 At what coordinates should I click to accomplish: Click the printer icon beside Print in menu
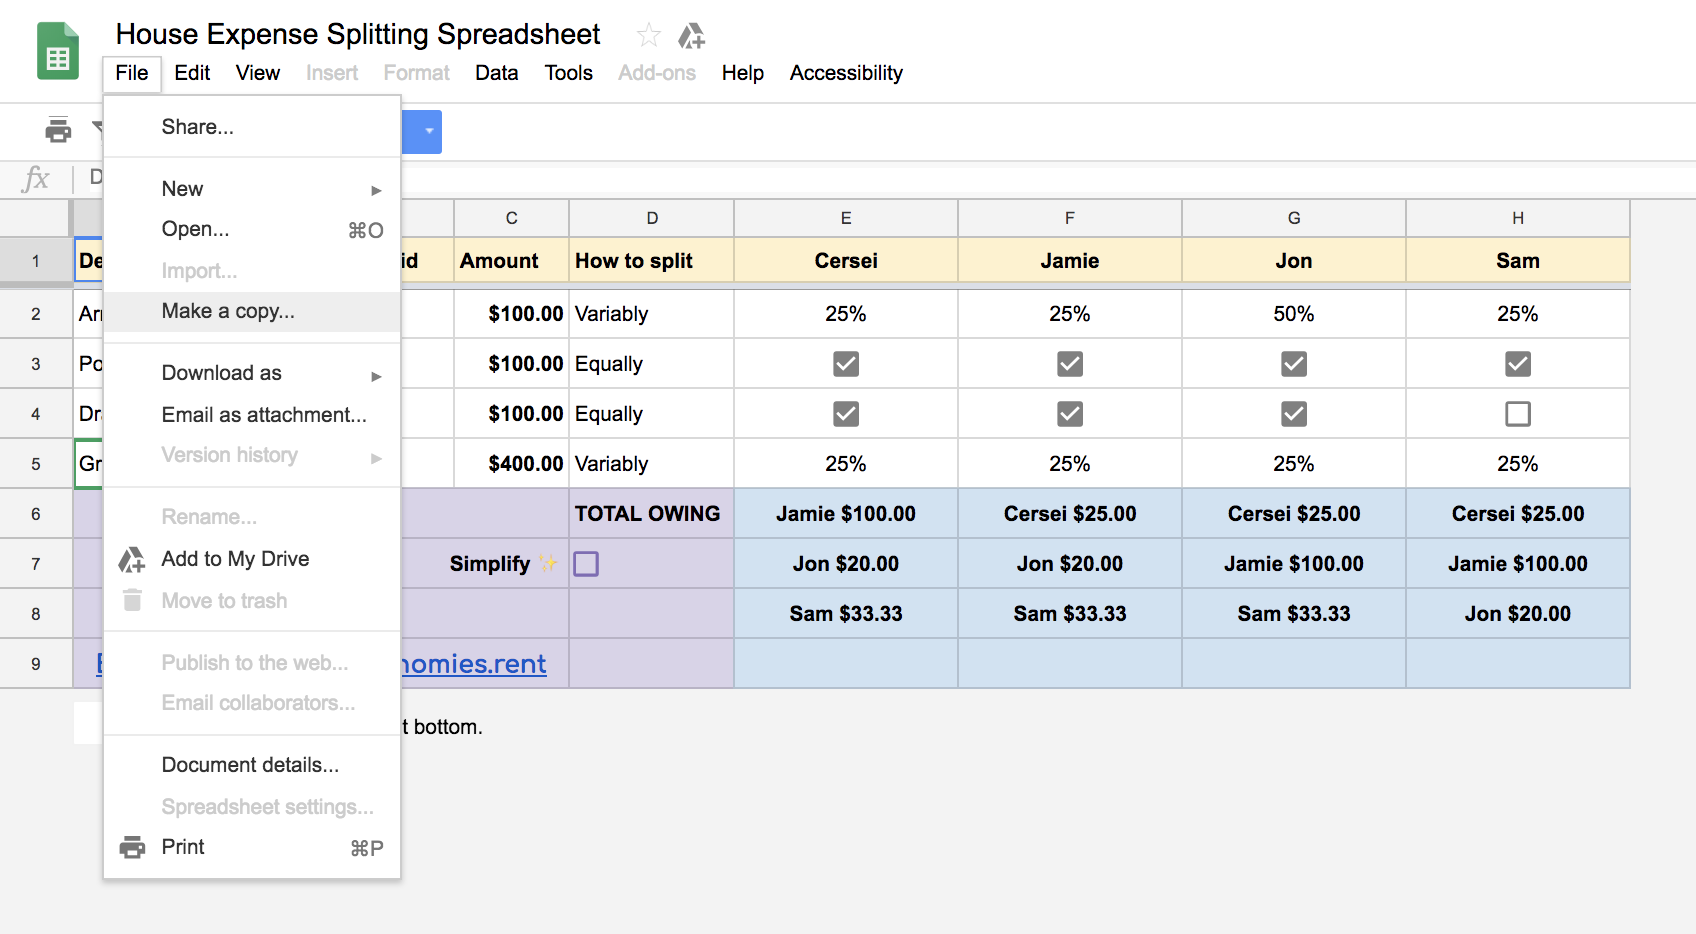[x=132, y=847]
